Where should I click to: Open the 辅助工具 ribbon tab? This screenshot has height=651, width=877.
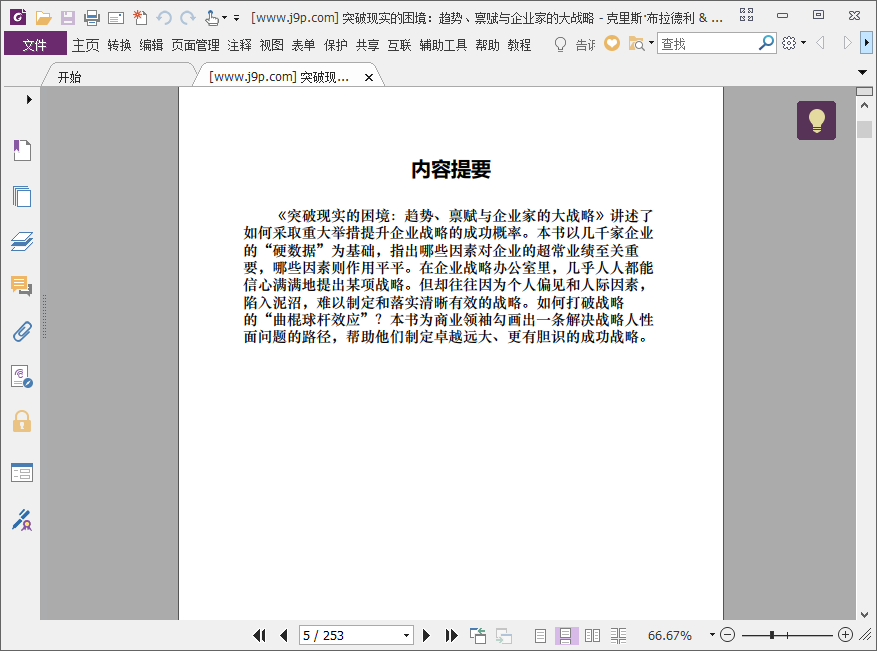point(443,45)
